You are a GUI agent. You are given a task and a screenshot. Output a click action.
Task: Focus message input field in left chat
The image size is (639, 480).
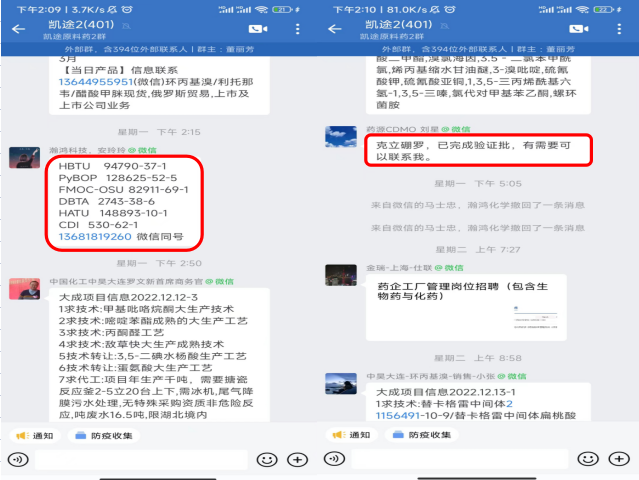pos(141,460)
